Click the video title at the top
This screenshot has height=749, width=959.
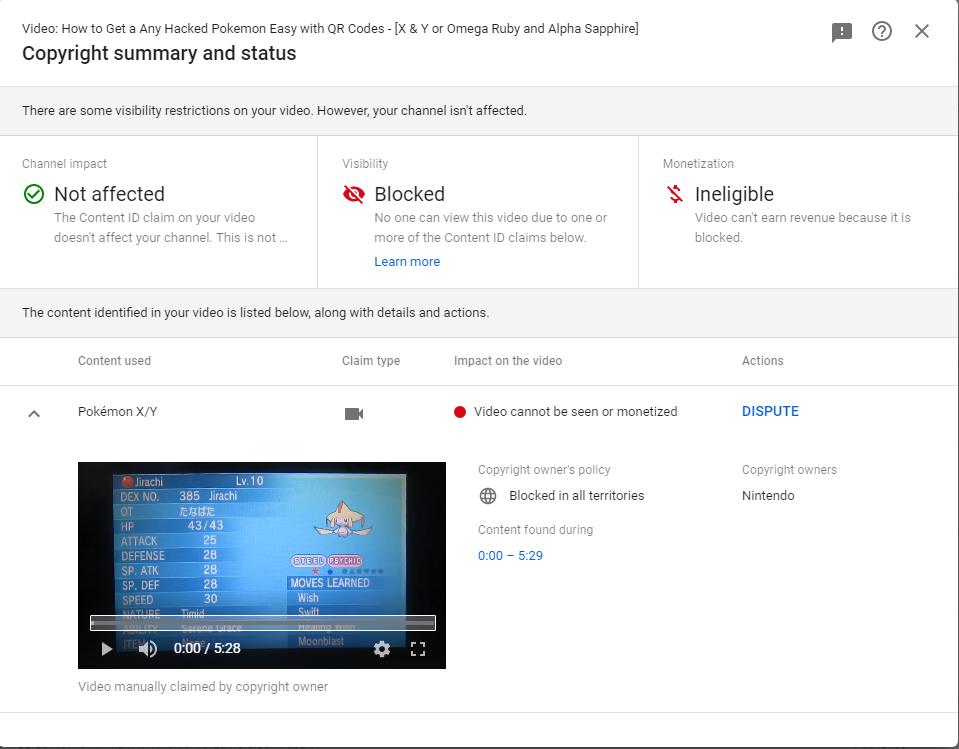pos(330,28)
